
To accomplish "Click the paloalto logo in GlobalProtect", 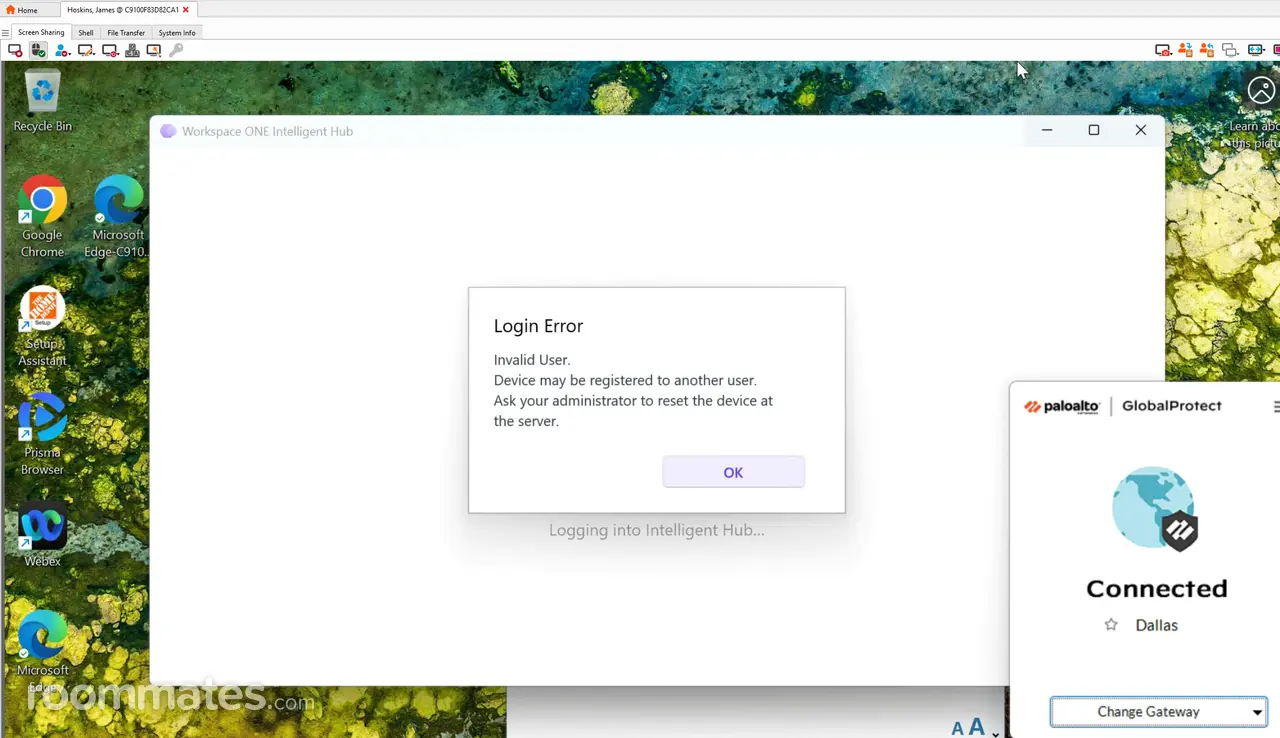I will click(1062, 406).
